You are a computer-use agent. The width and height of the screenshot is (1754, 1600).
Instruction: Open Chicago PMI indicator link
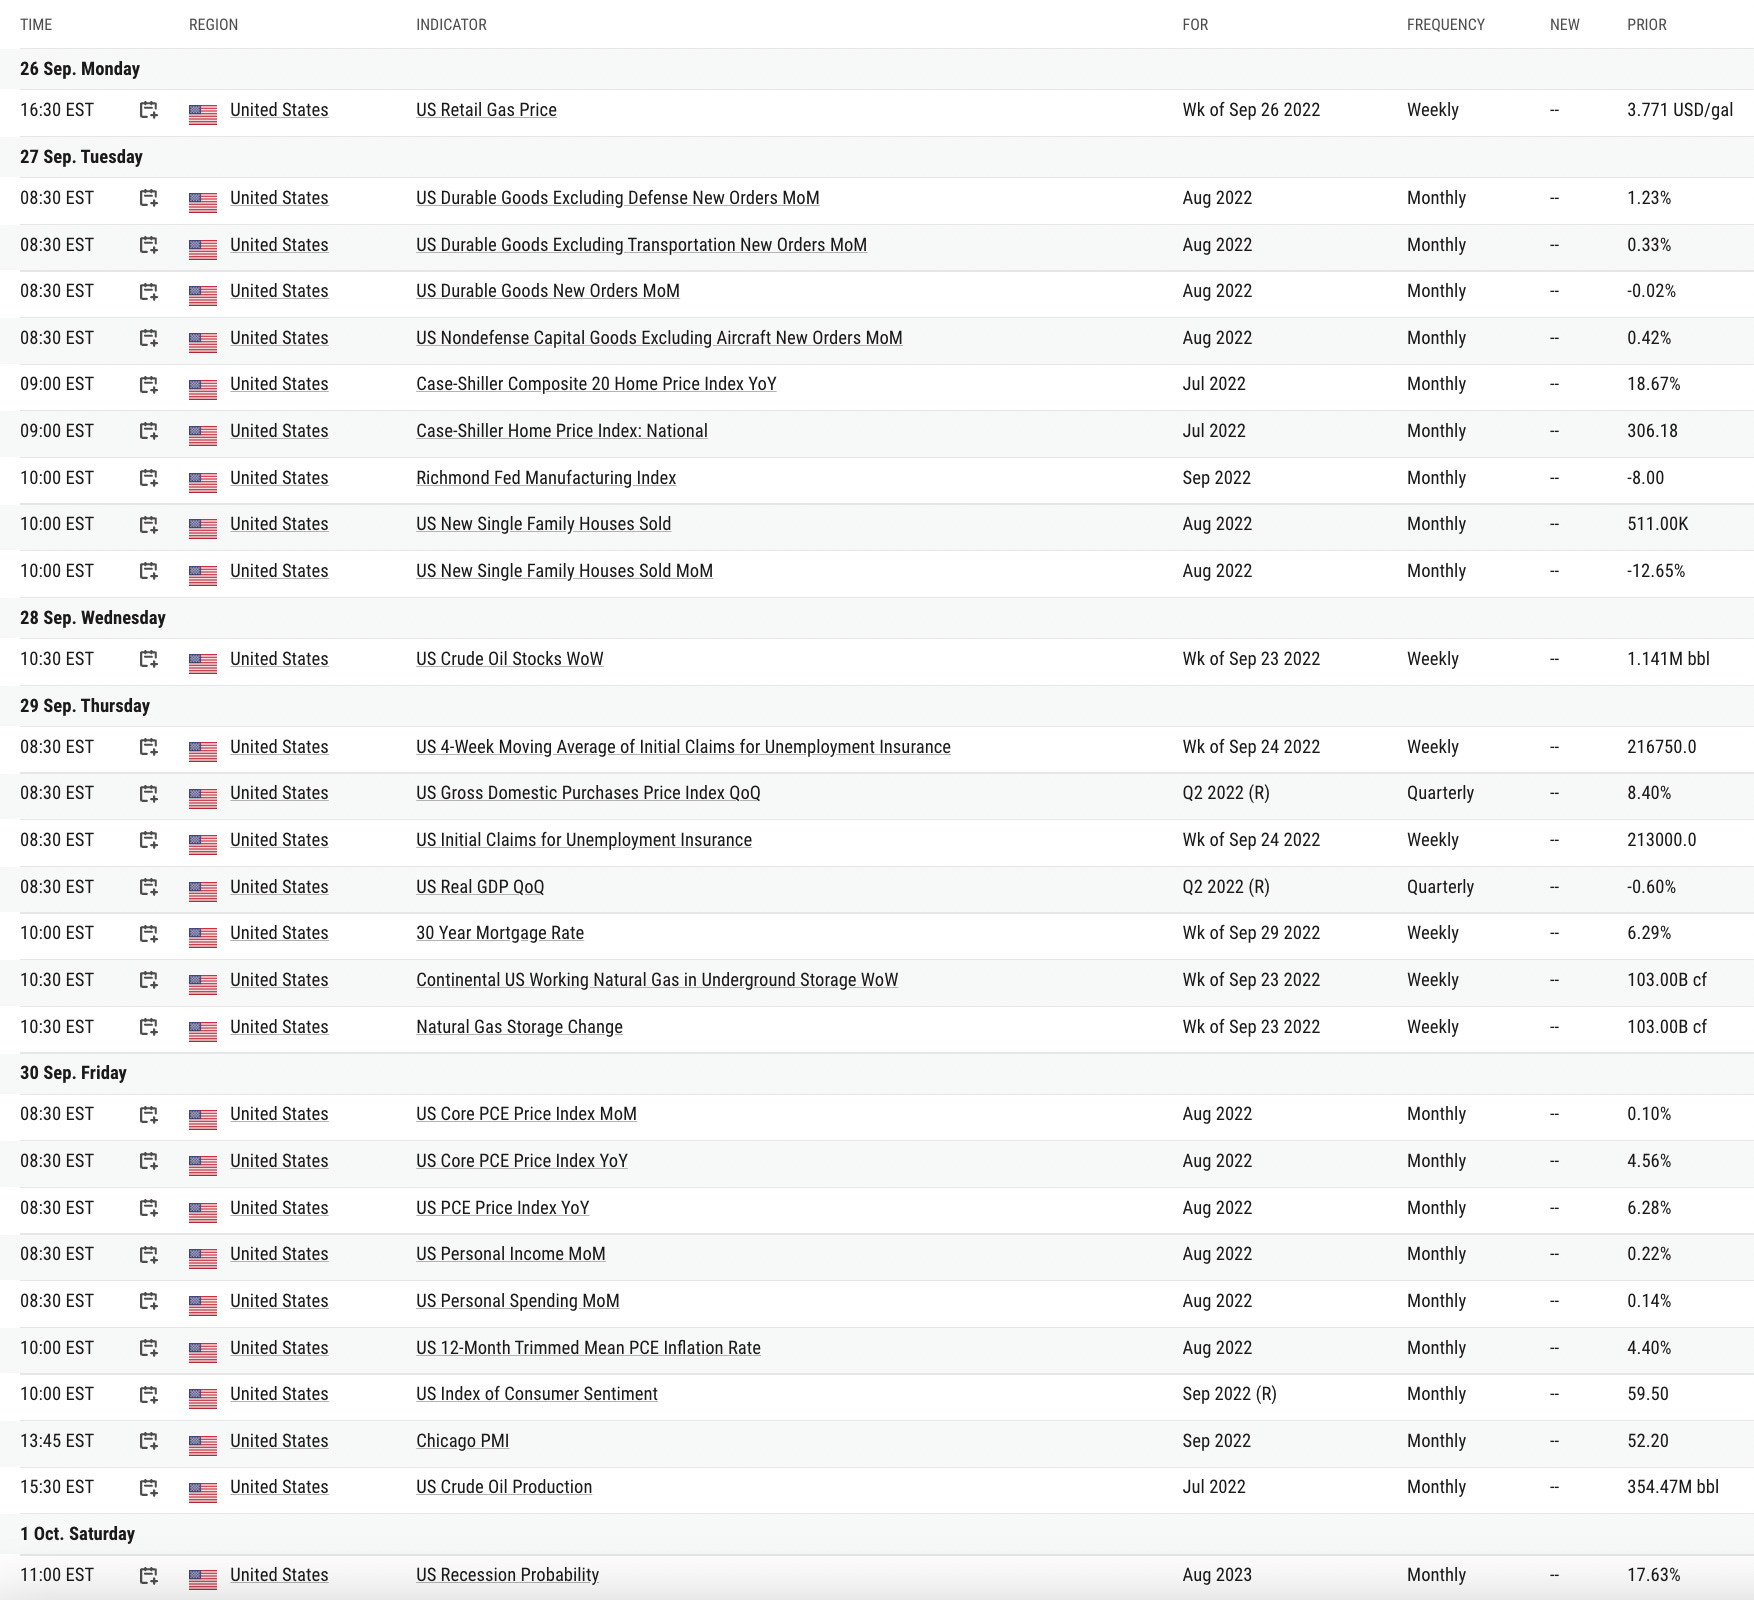[463, 1441]
